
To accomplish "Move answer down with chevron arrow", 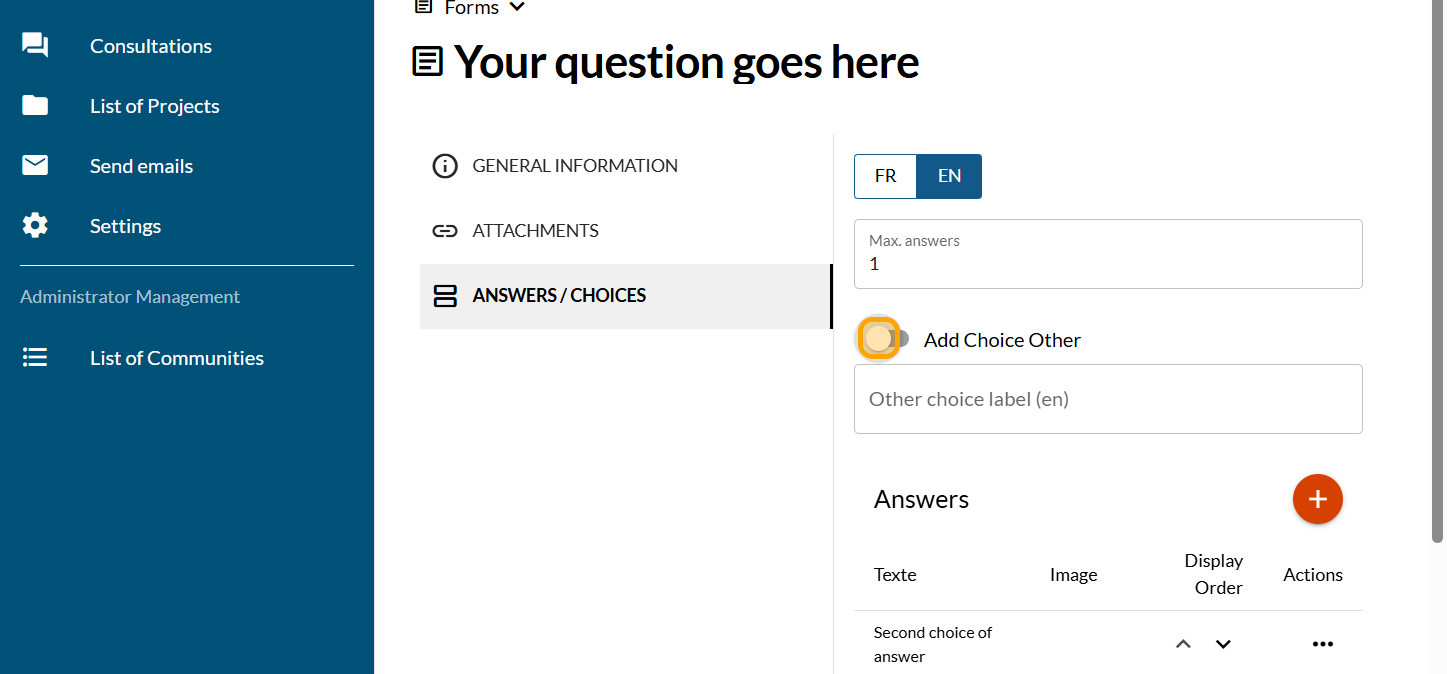I will pyautogui.click(x=1222, y=644).
